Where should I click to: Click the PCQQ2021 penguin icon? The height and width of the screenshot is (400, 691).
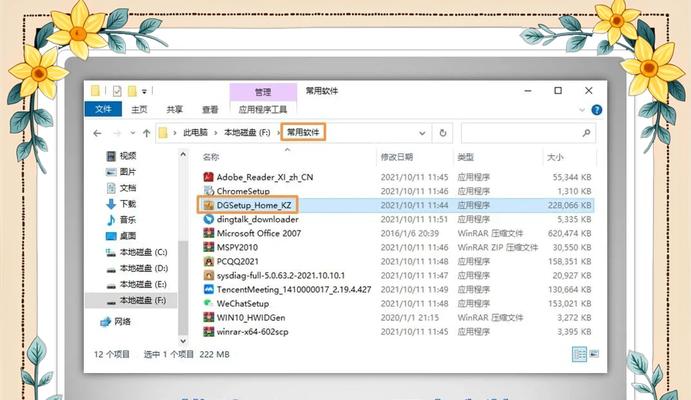point(208,261)
